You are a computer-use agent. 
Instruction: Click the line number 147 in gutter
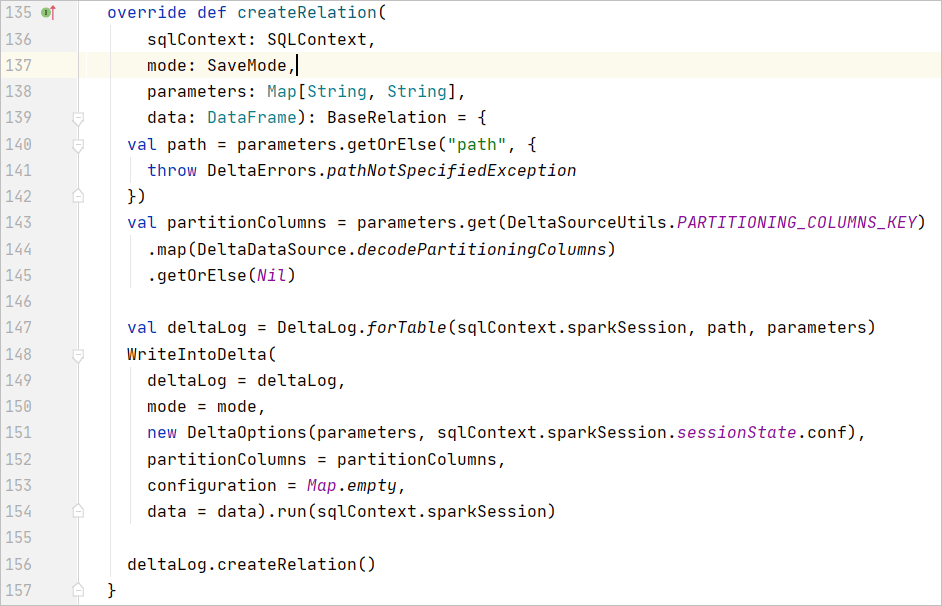pyautogui.click(x=18, y=327)
